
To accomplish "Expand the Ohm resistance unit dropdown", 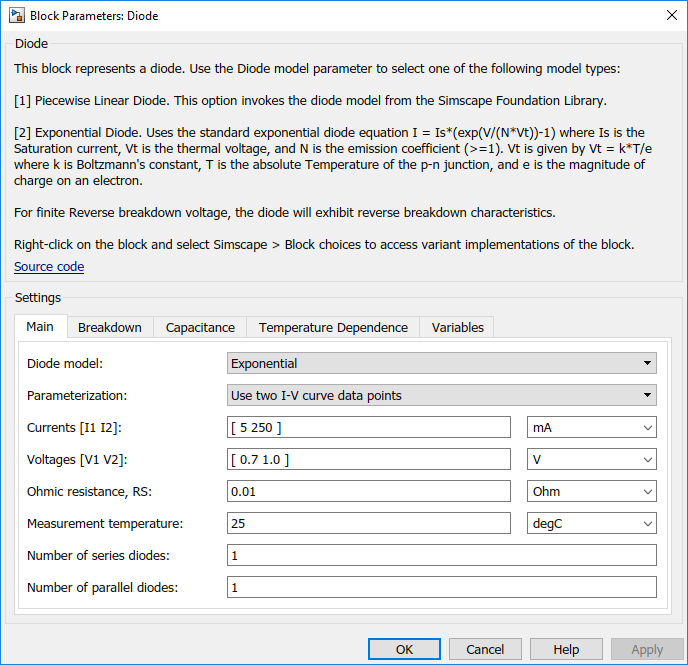I will coord(591,491).
